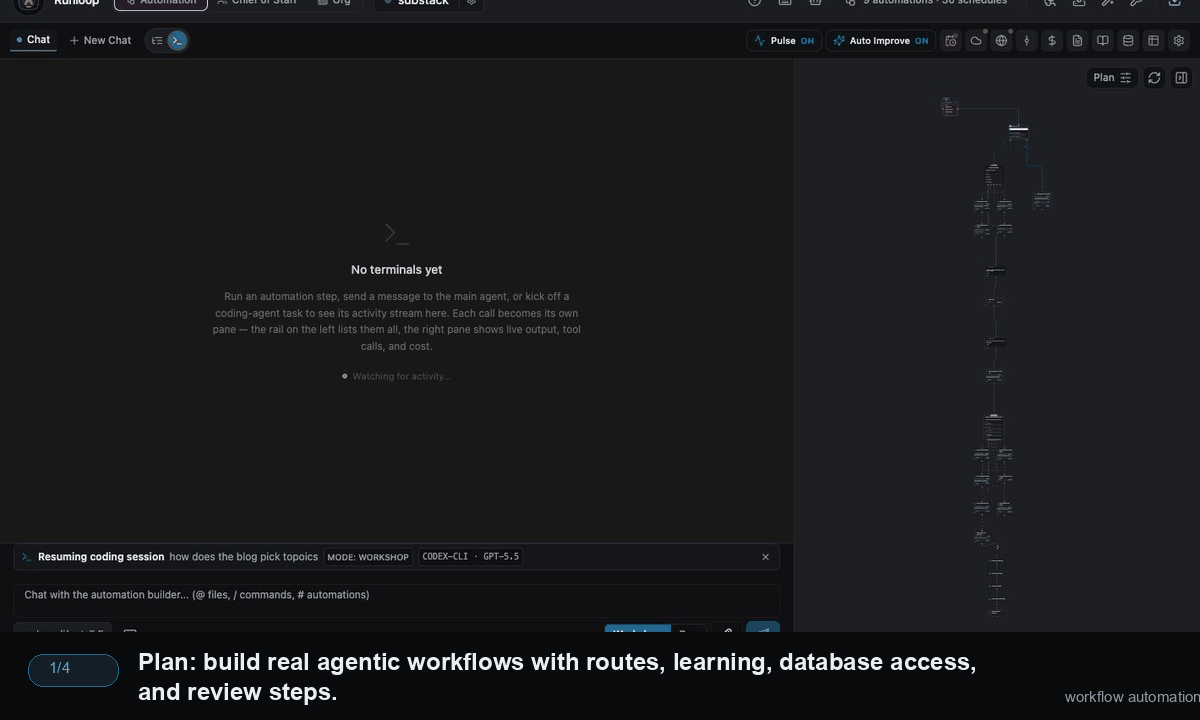Dismiss the Resuming coding session banner

[766, 557]
